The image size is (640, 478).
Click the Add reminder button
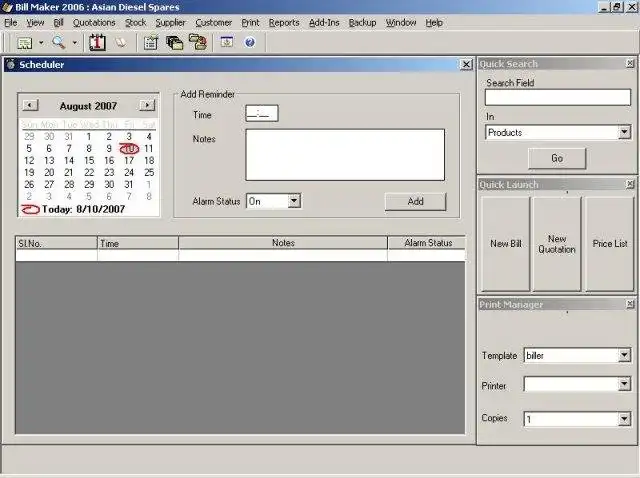click(x=416, y=202)
